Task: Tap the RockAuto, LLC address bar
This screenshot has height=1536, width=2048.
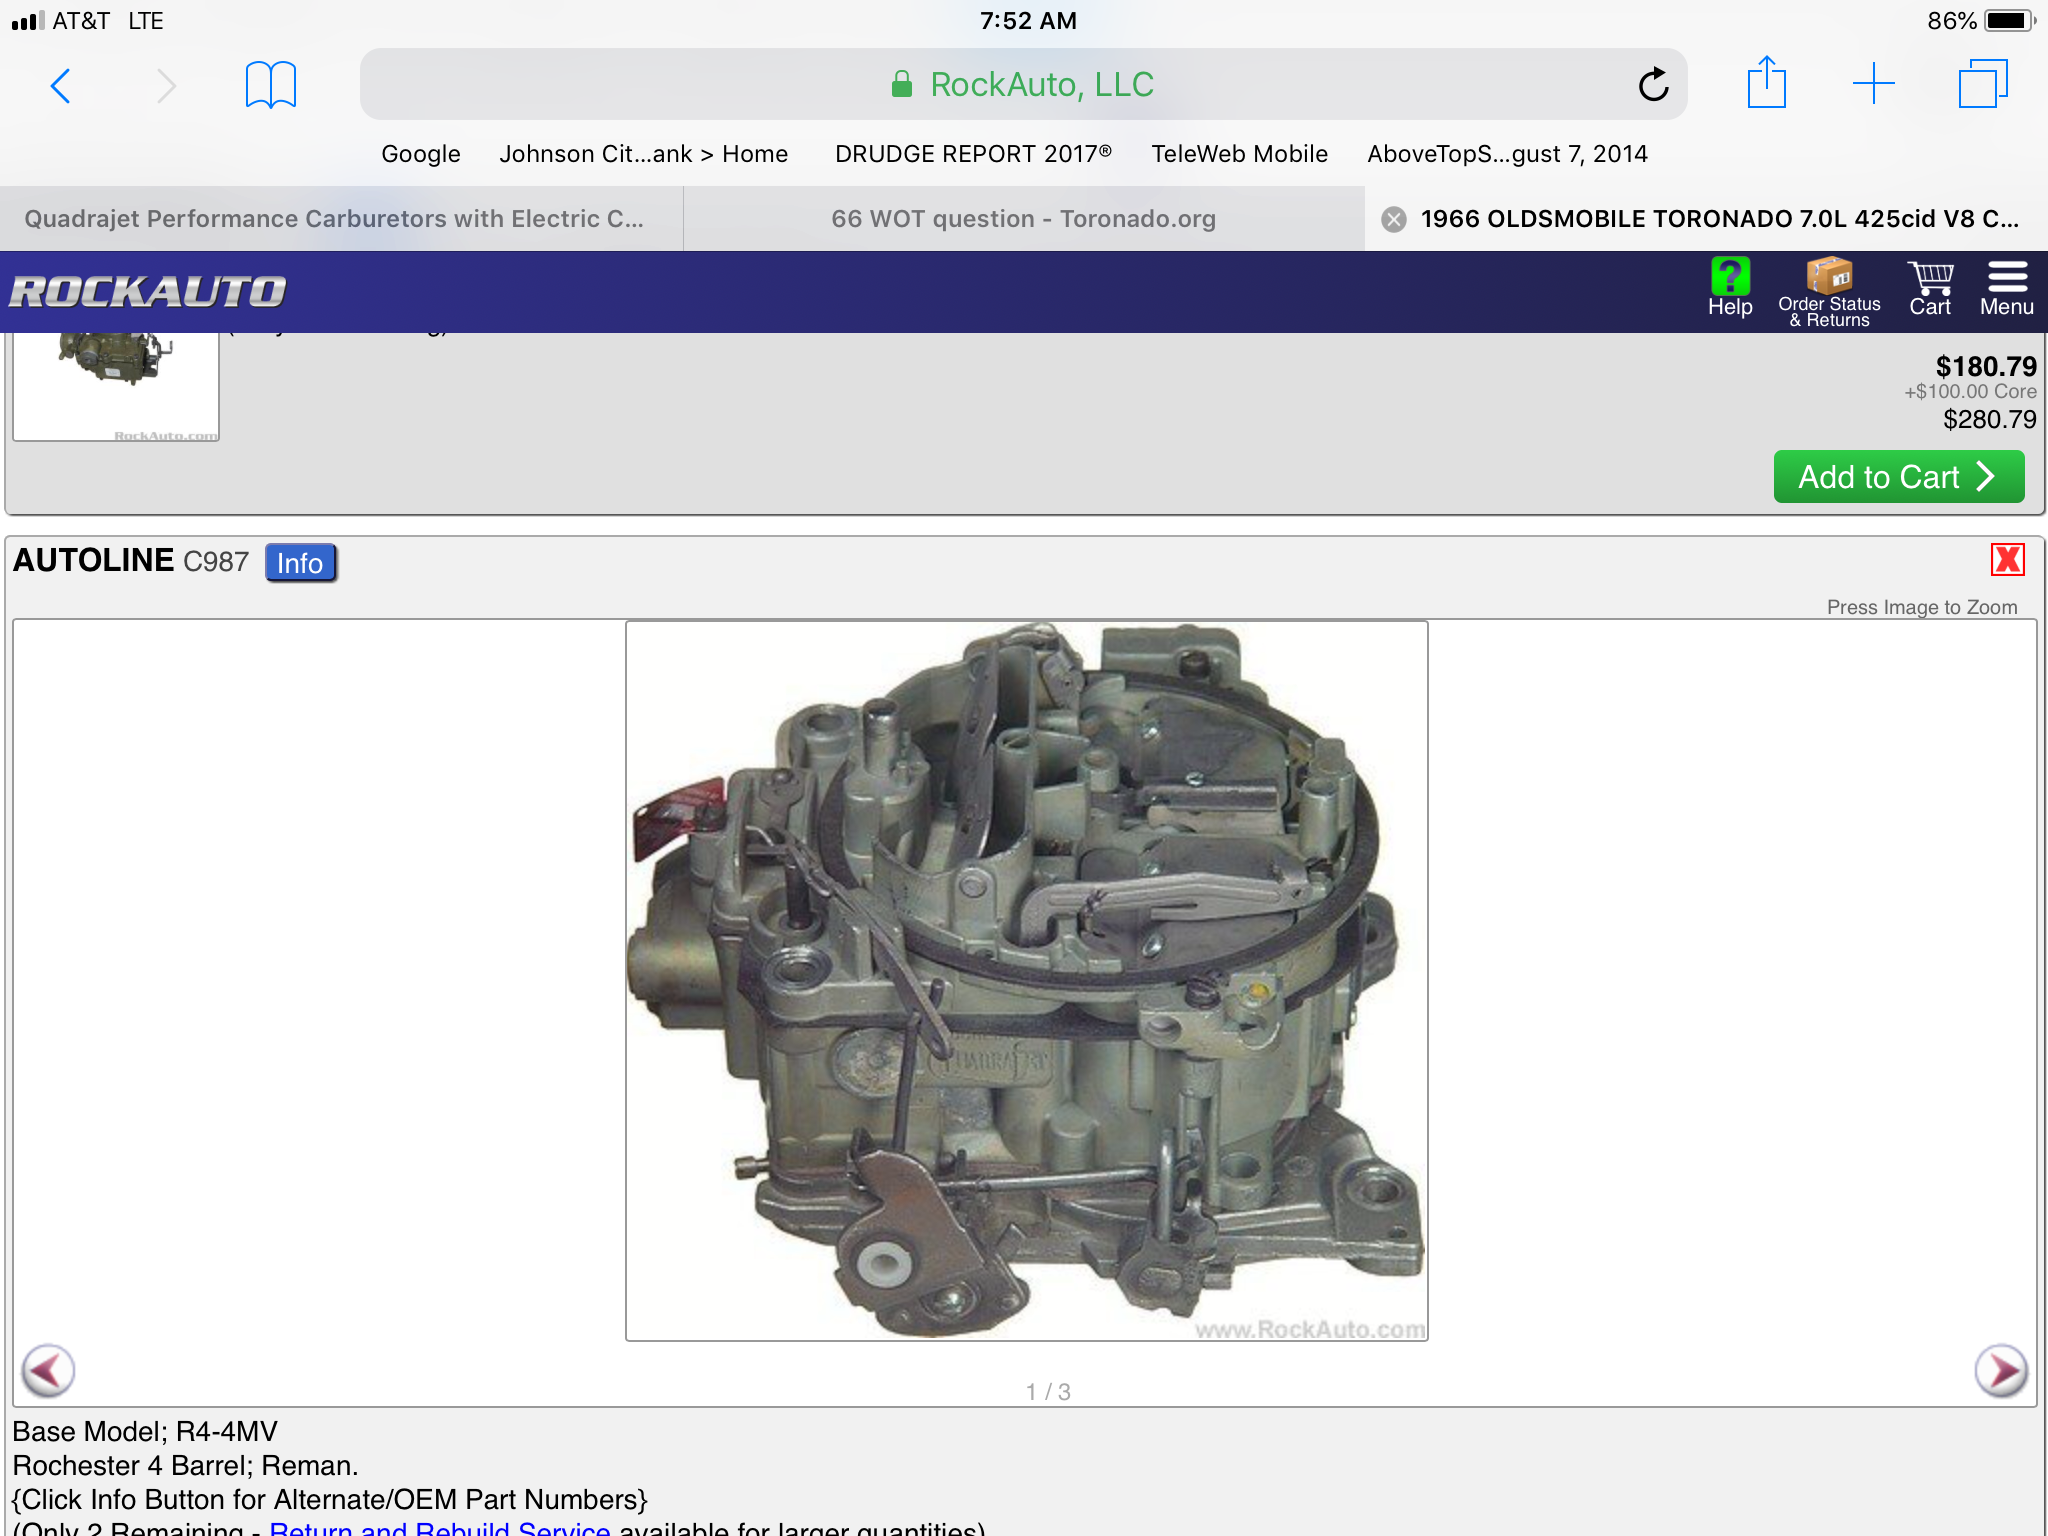Action: 1023,84
